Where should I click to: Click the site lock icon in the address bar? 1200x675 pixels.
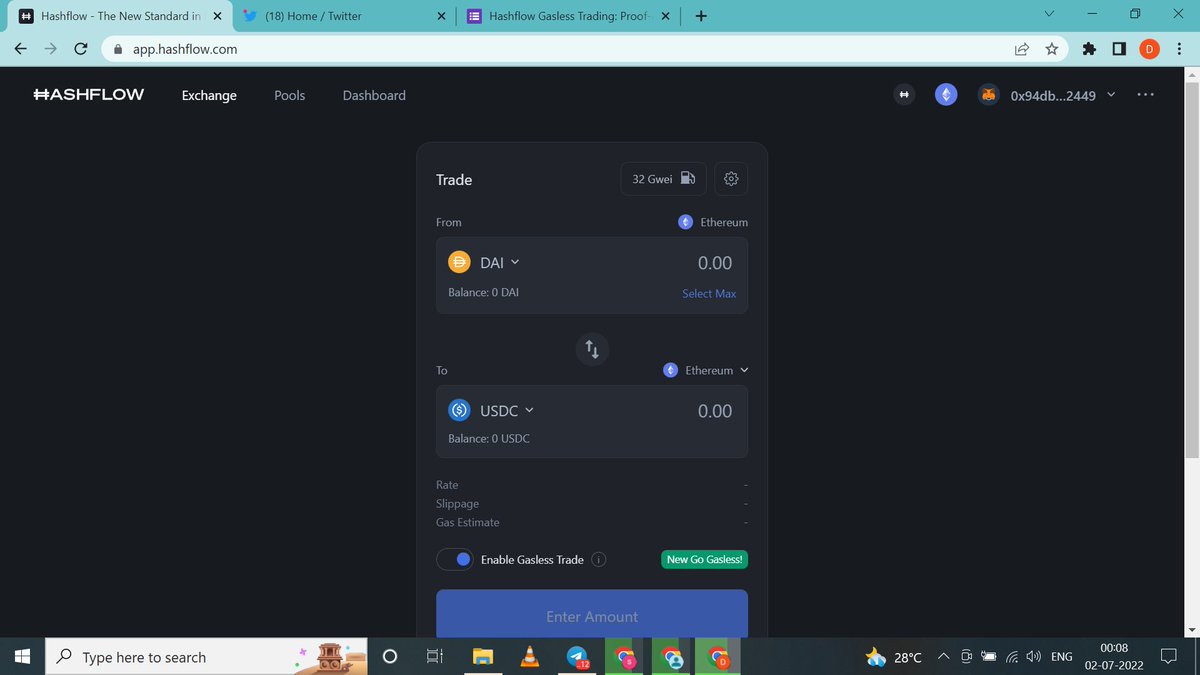click(x=118, y=48)
